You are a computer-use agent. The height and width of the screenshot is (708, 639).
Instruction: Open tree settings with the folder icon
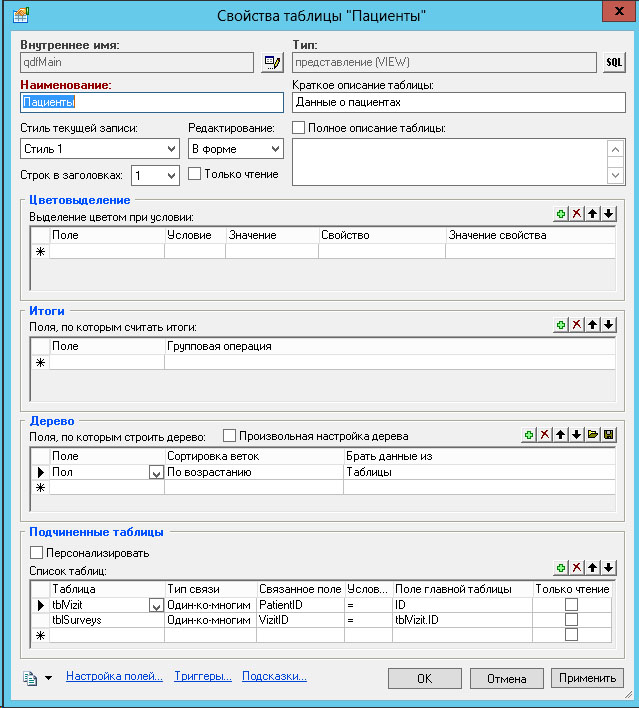(593, 435)
